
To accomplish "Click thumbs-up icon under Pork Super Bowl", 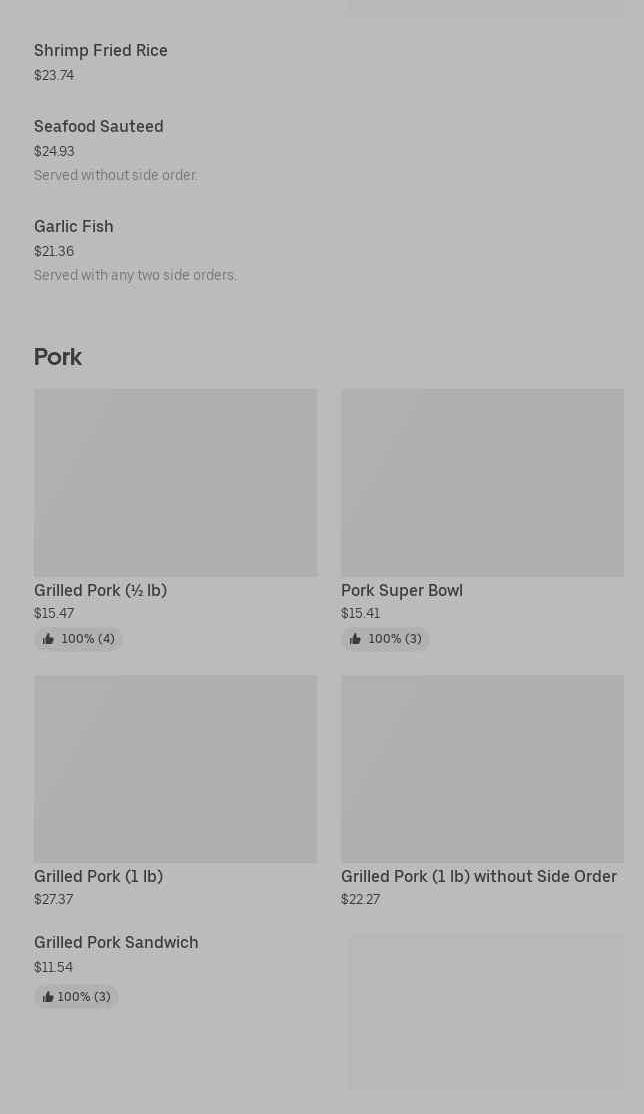I will pos(355,639).
